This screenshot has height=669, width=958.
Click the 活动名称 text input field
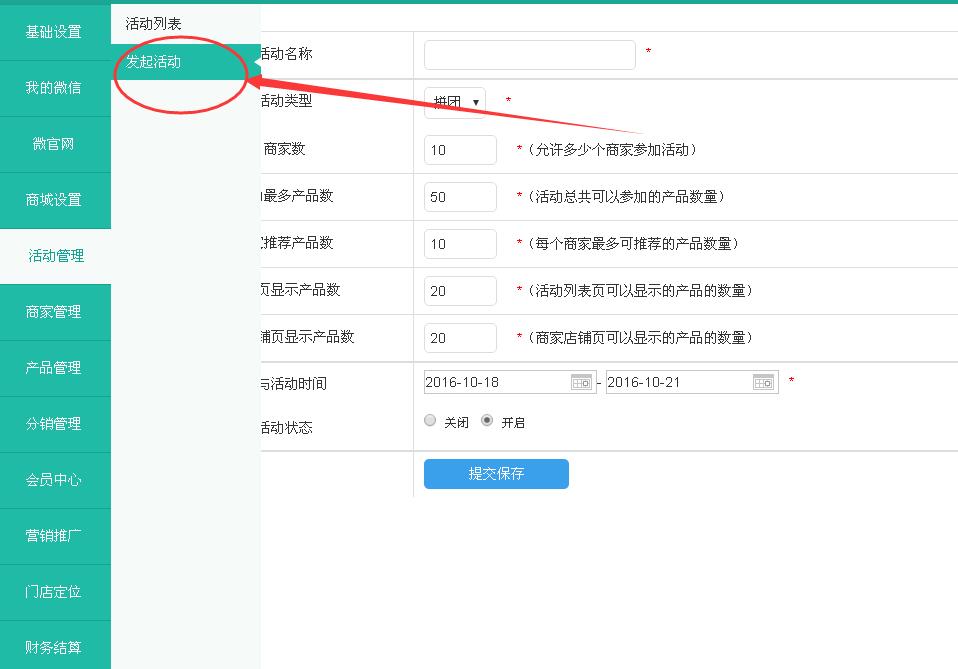click(529, 55)
